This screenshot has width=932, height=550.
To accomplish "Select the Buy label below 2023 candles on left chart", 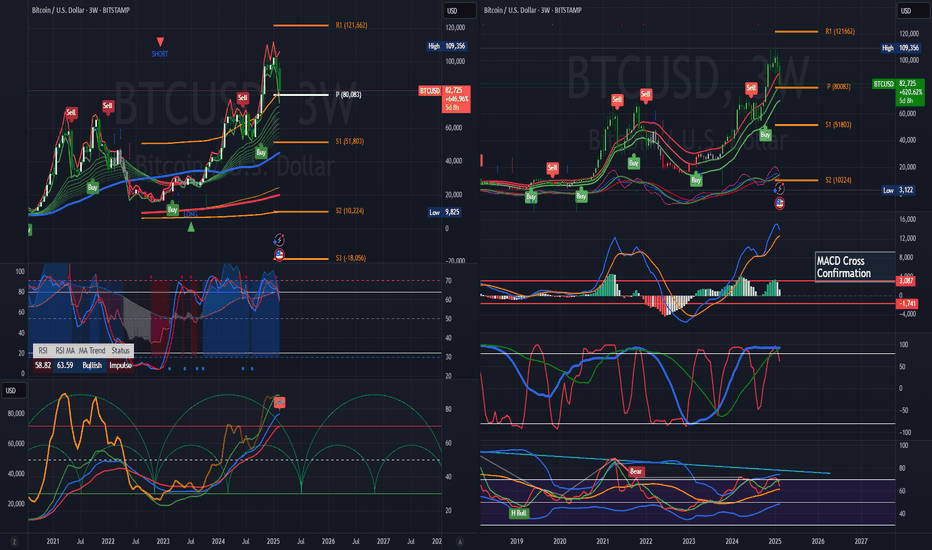I will (x=172, y=209).
